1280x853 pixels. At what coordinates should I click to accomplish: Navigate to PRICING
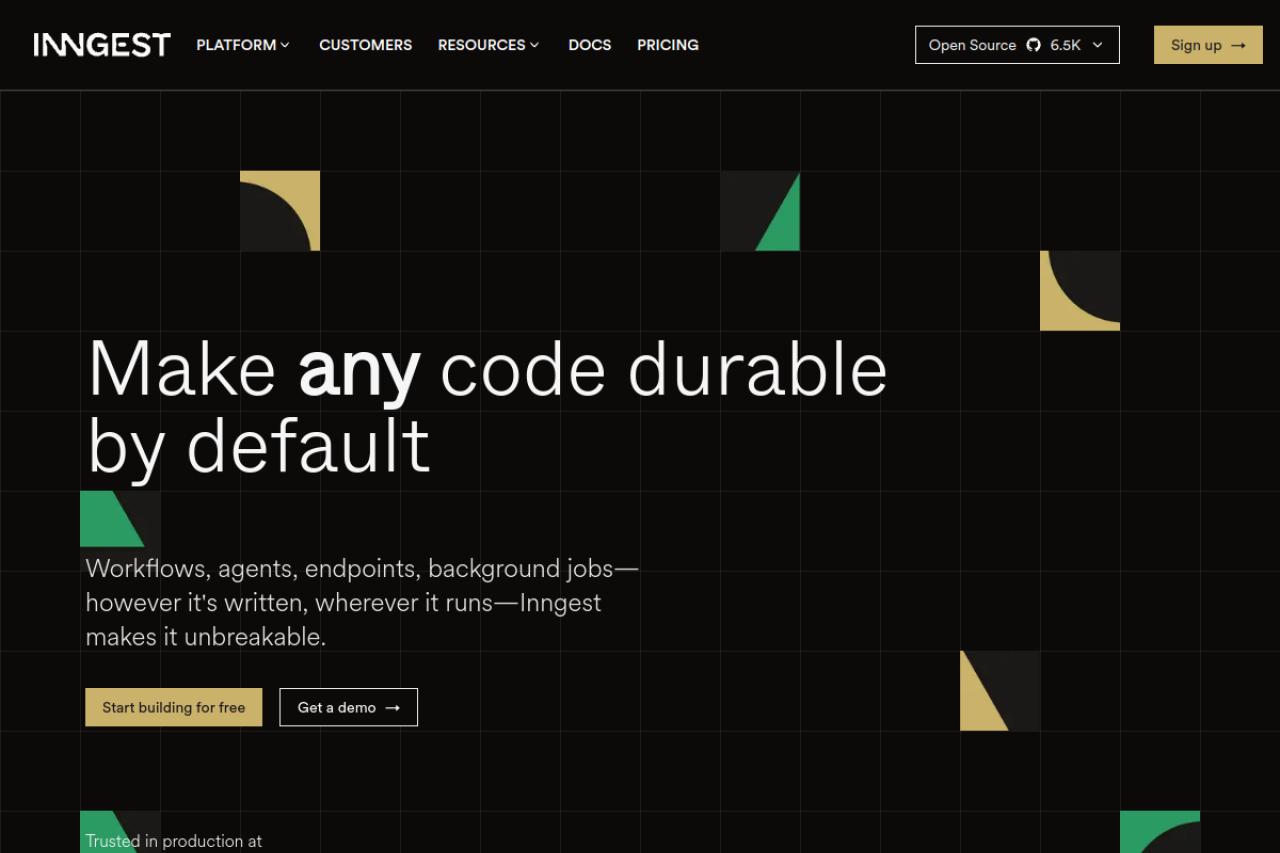click(x=667, y=45)
